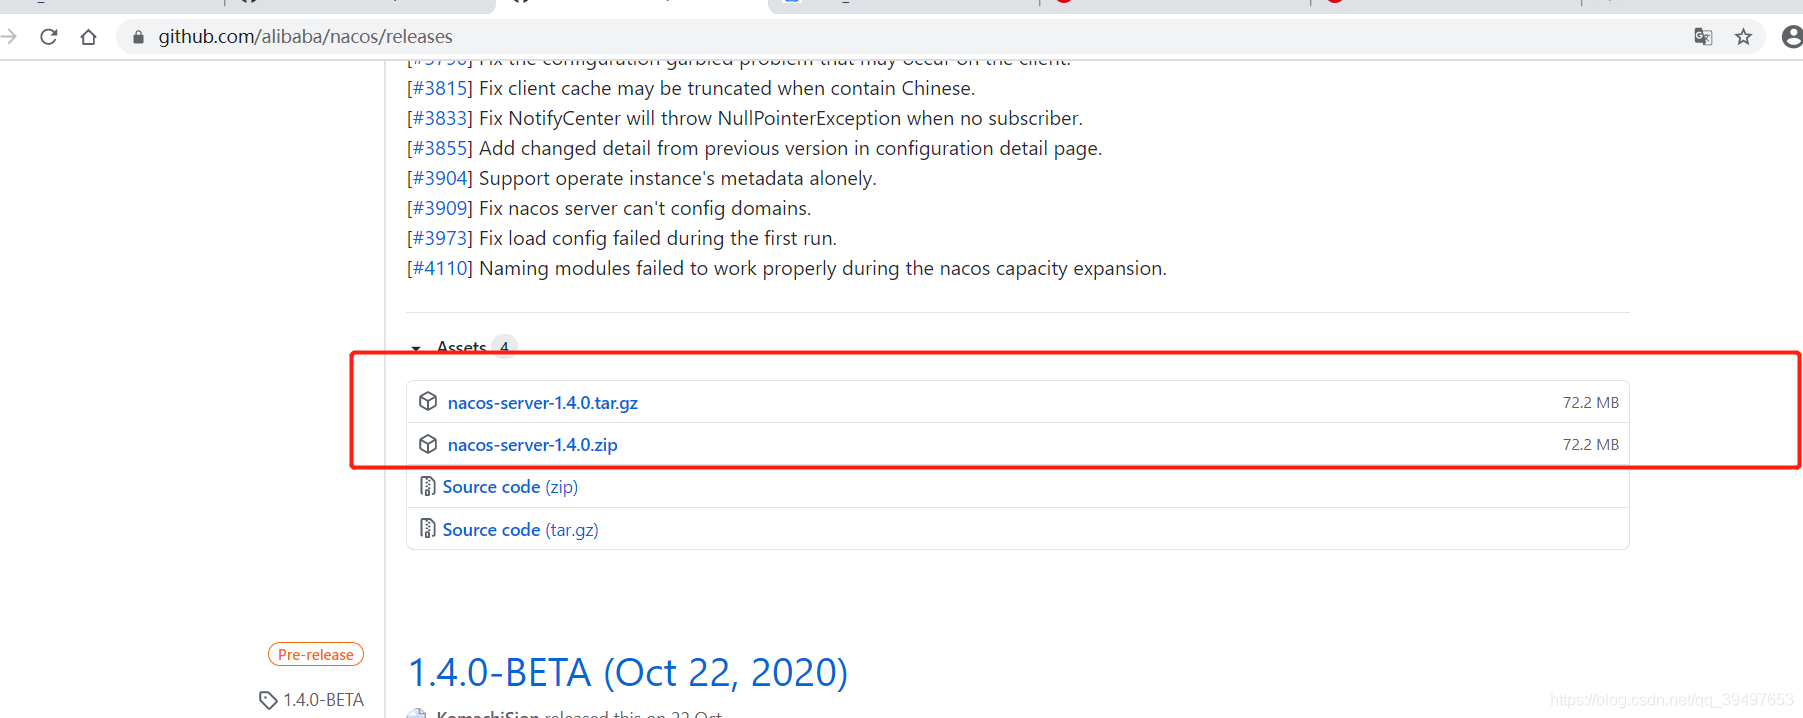Image resolution: width=1803 pixels, height=718 pixels.
Task: Click text 'Support operate instance's metadata alonely.'
Action: [x=677, y=178]
